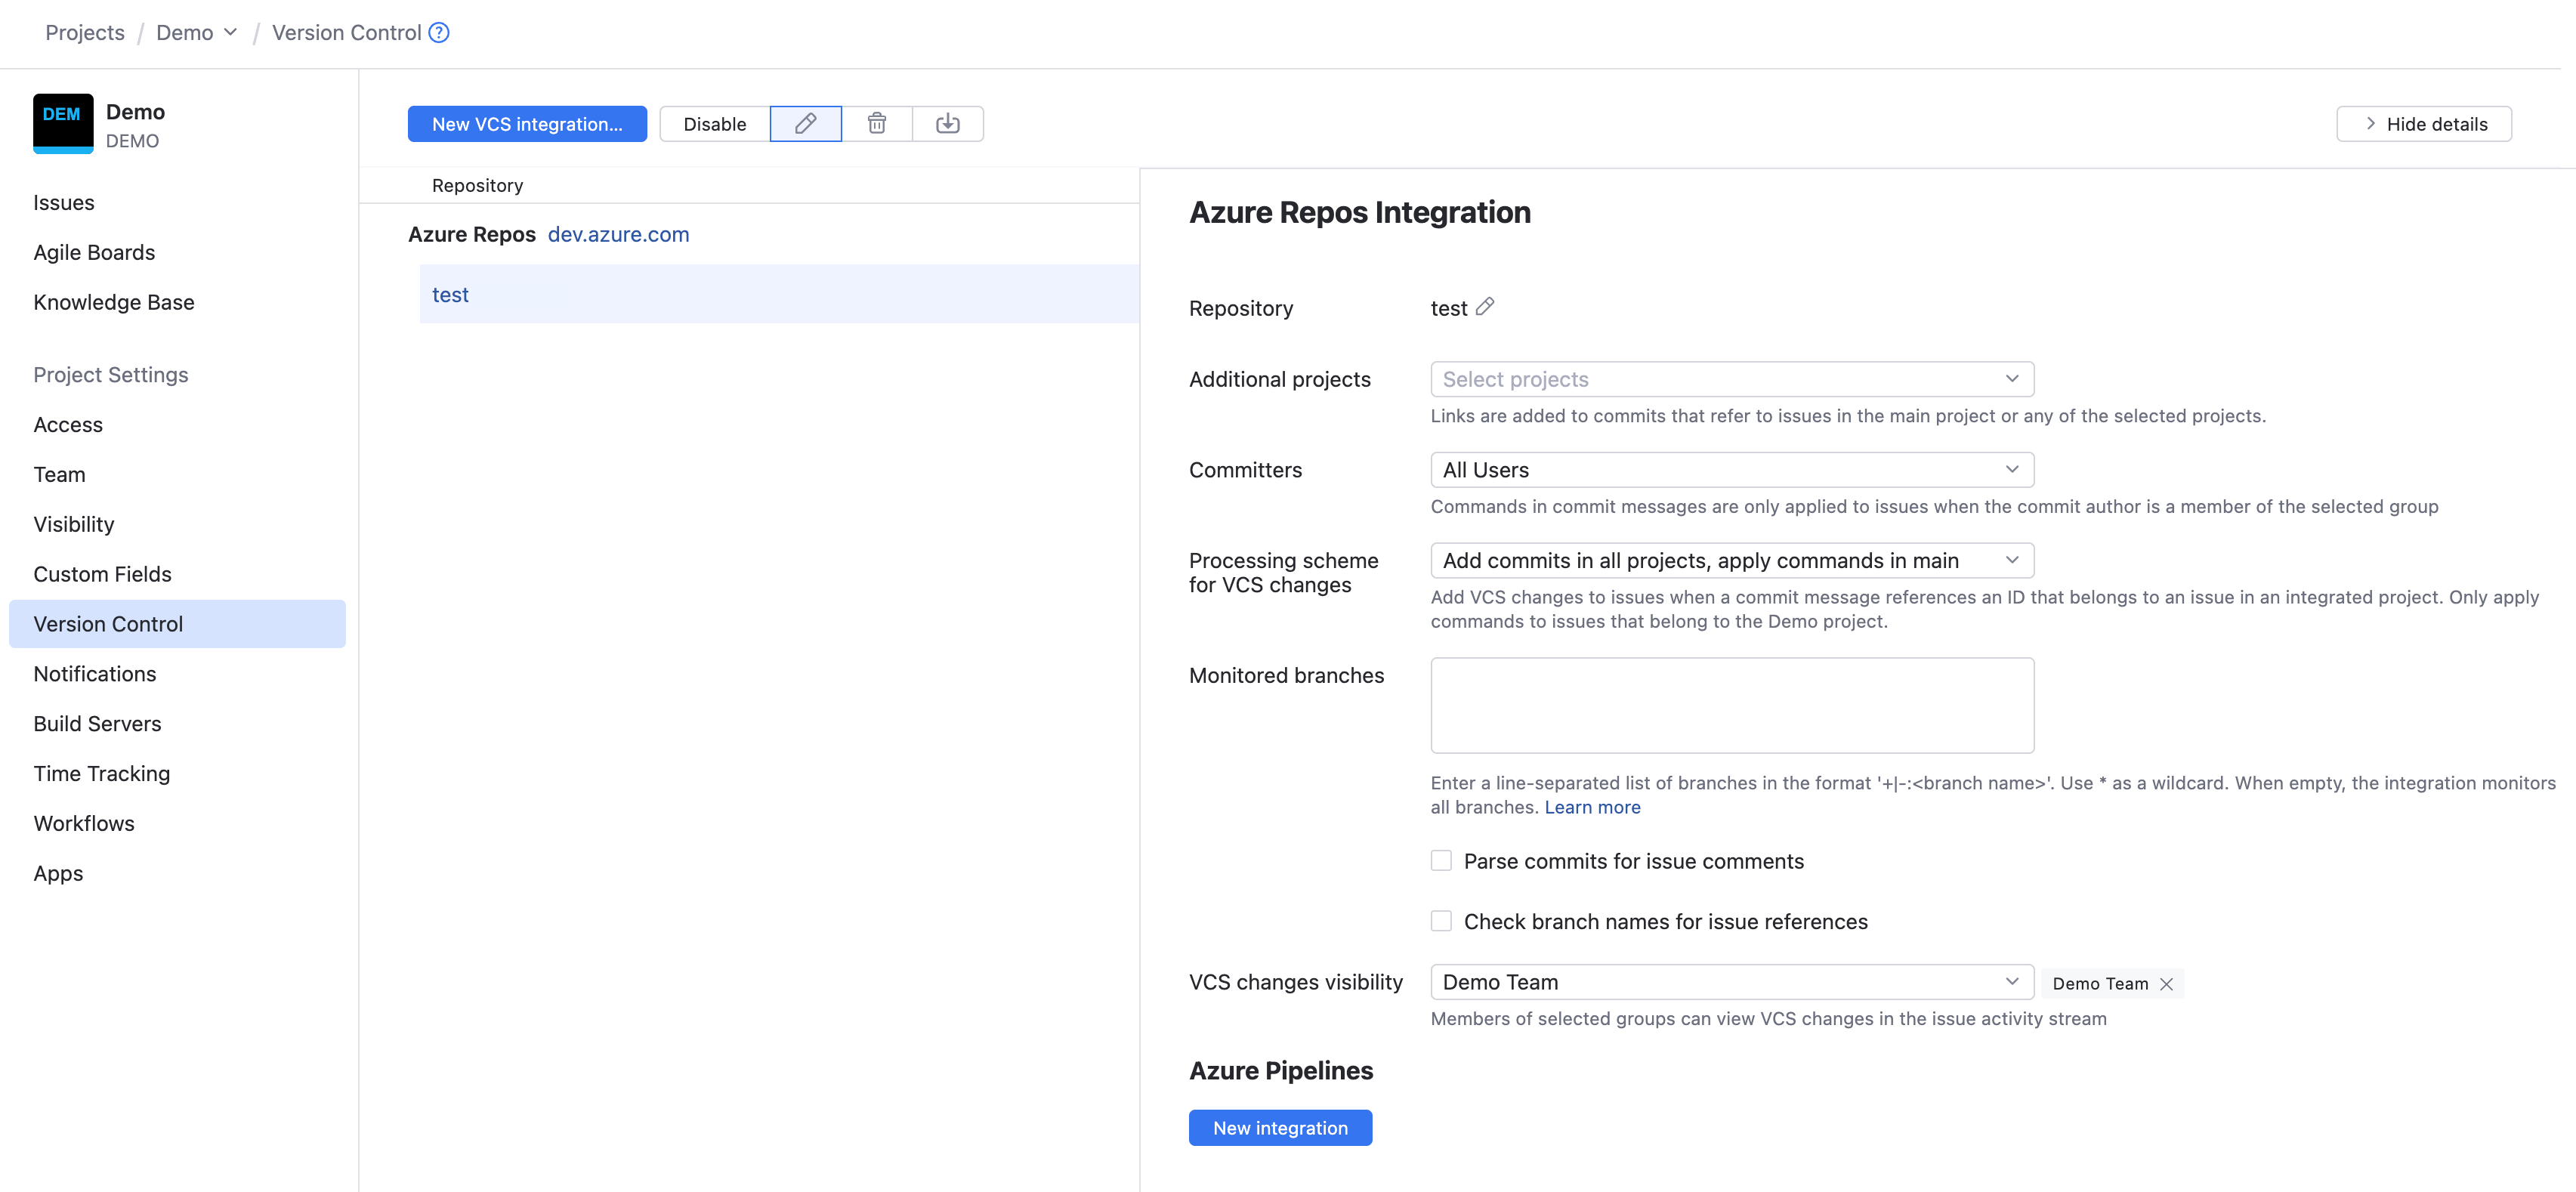
Task: Open VCS changes visibility dropdown
Action: [1731, 982]
